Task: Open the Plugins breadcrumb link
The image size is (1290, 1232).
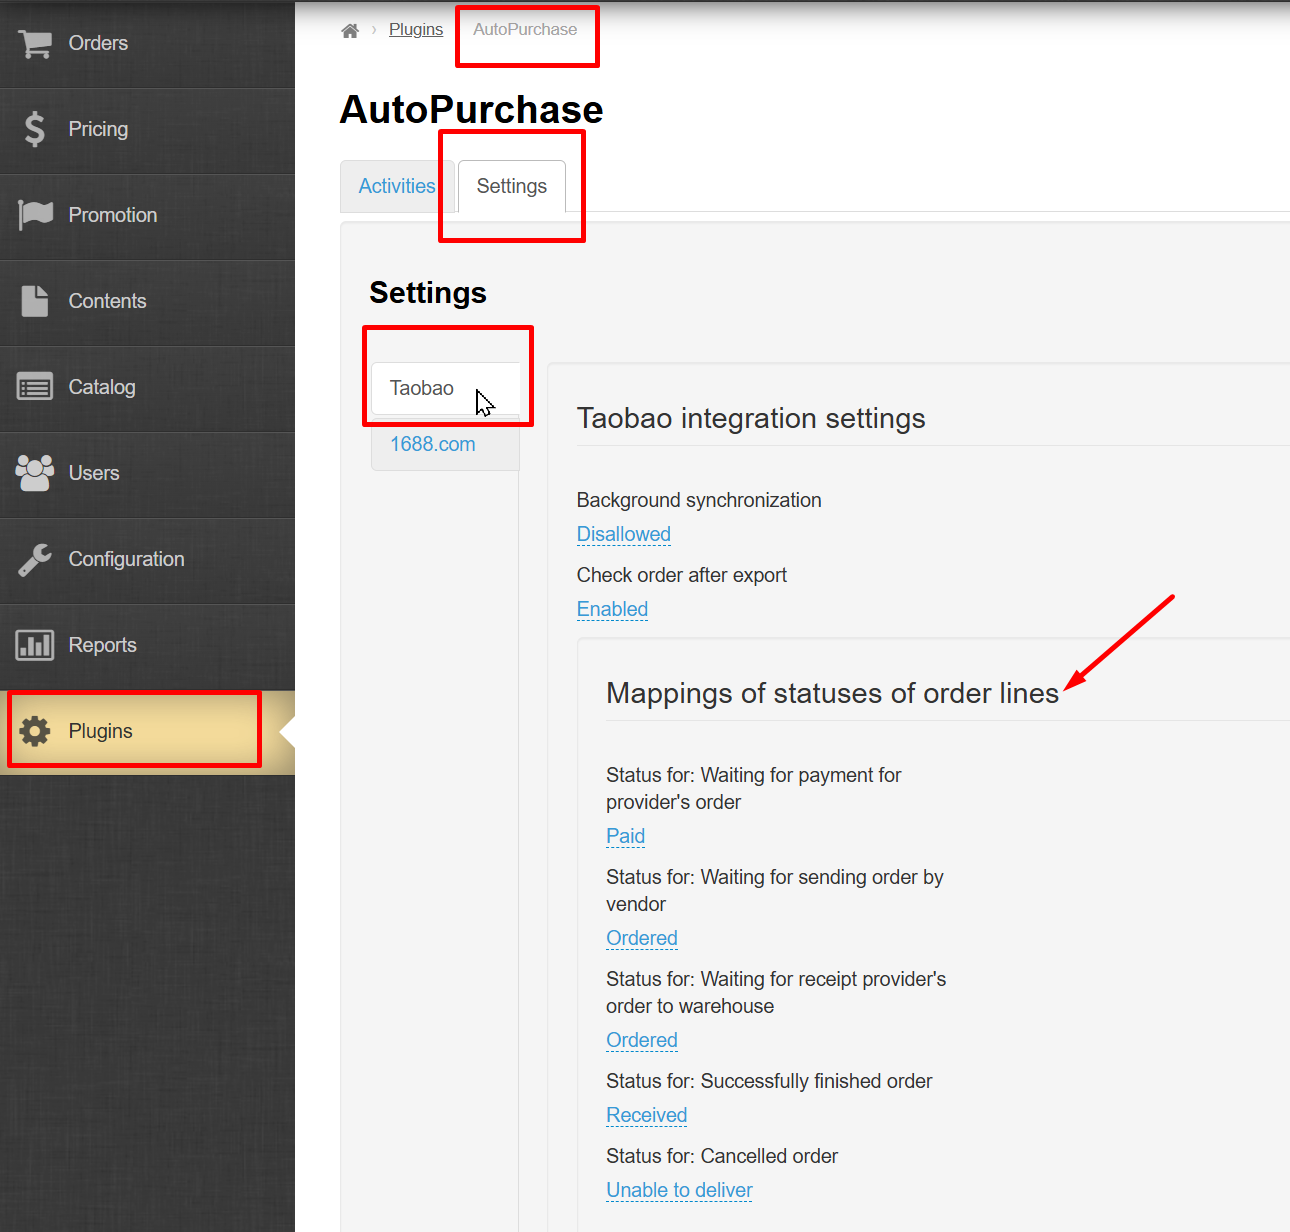Action: pyautogui.click(x=415, y=30)
